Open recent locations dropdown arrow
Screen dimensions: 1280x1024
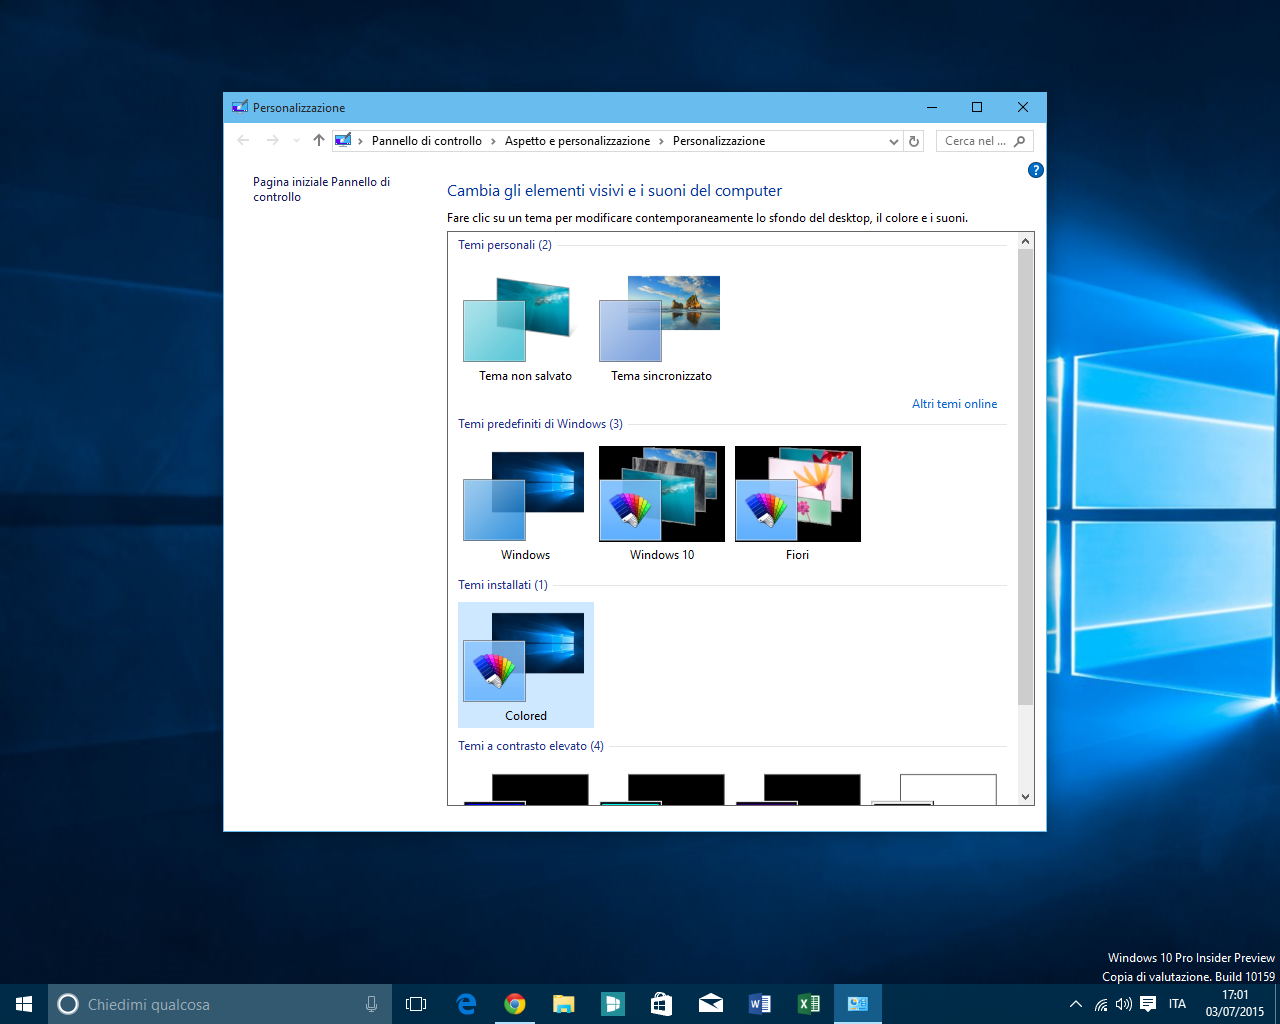(296, 141)
